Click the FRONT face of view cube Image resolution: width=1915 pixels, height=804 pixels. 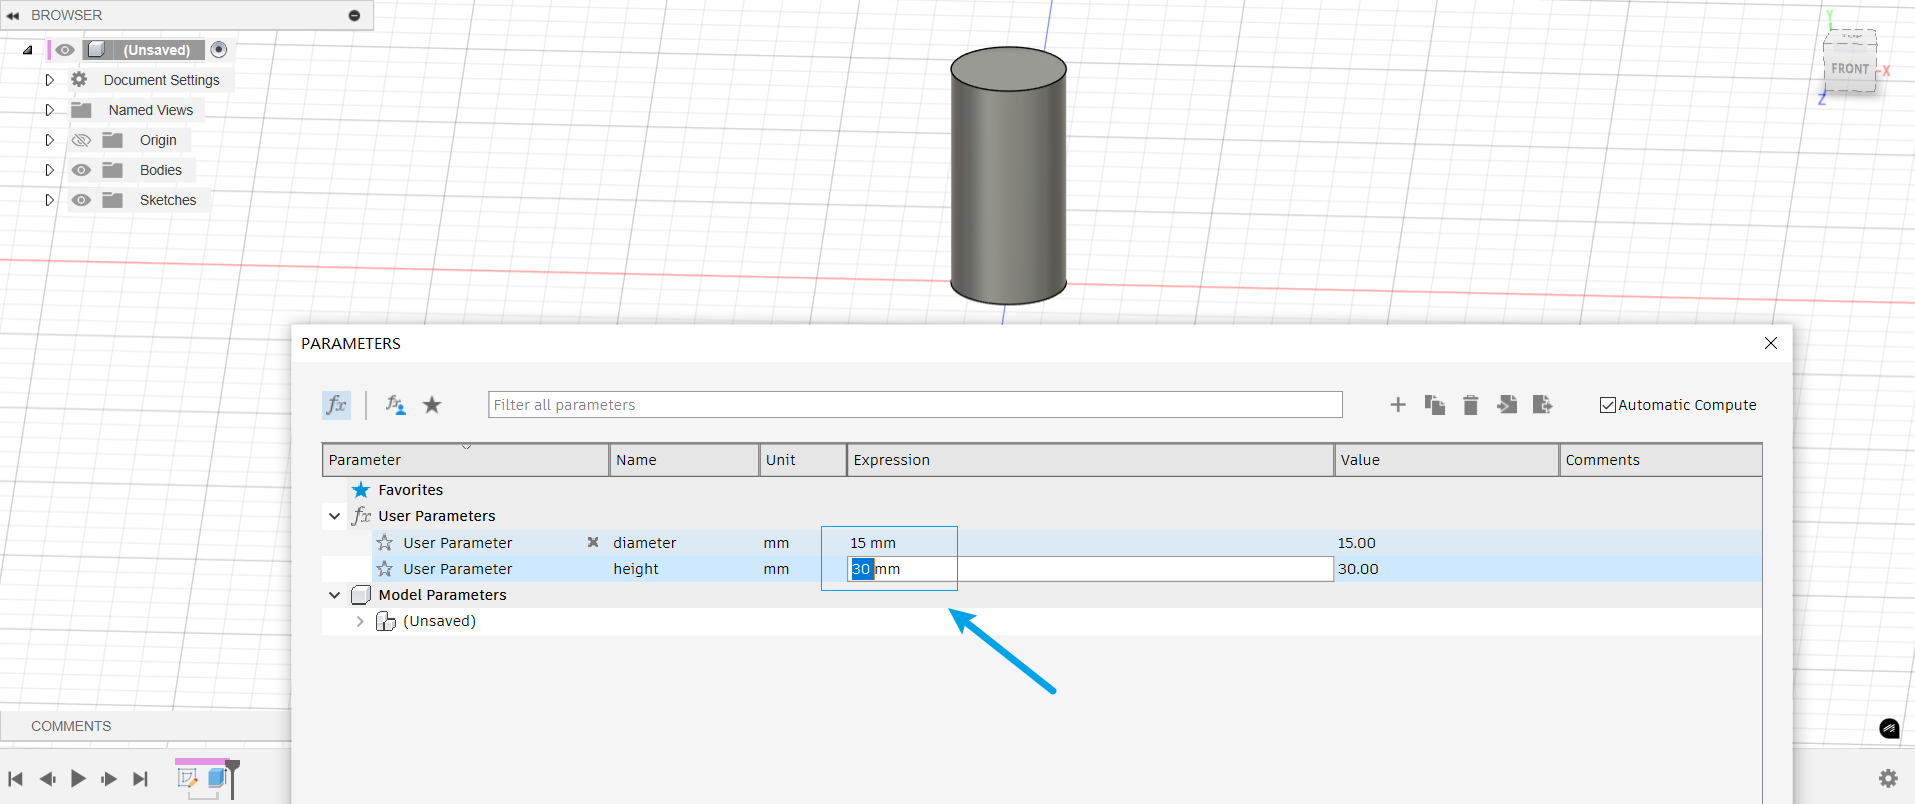tap(1849, 69)
